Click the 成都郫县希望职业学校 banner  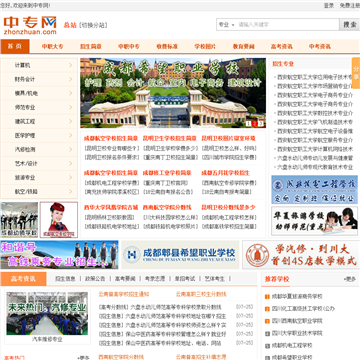tap(180, 255)
